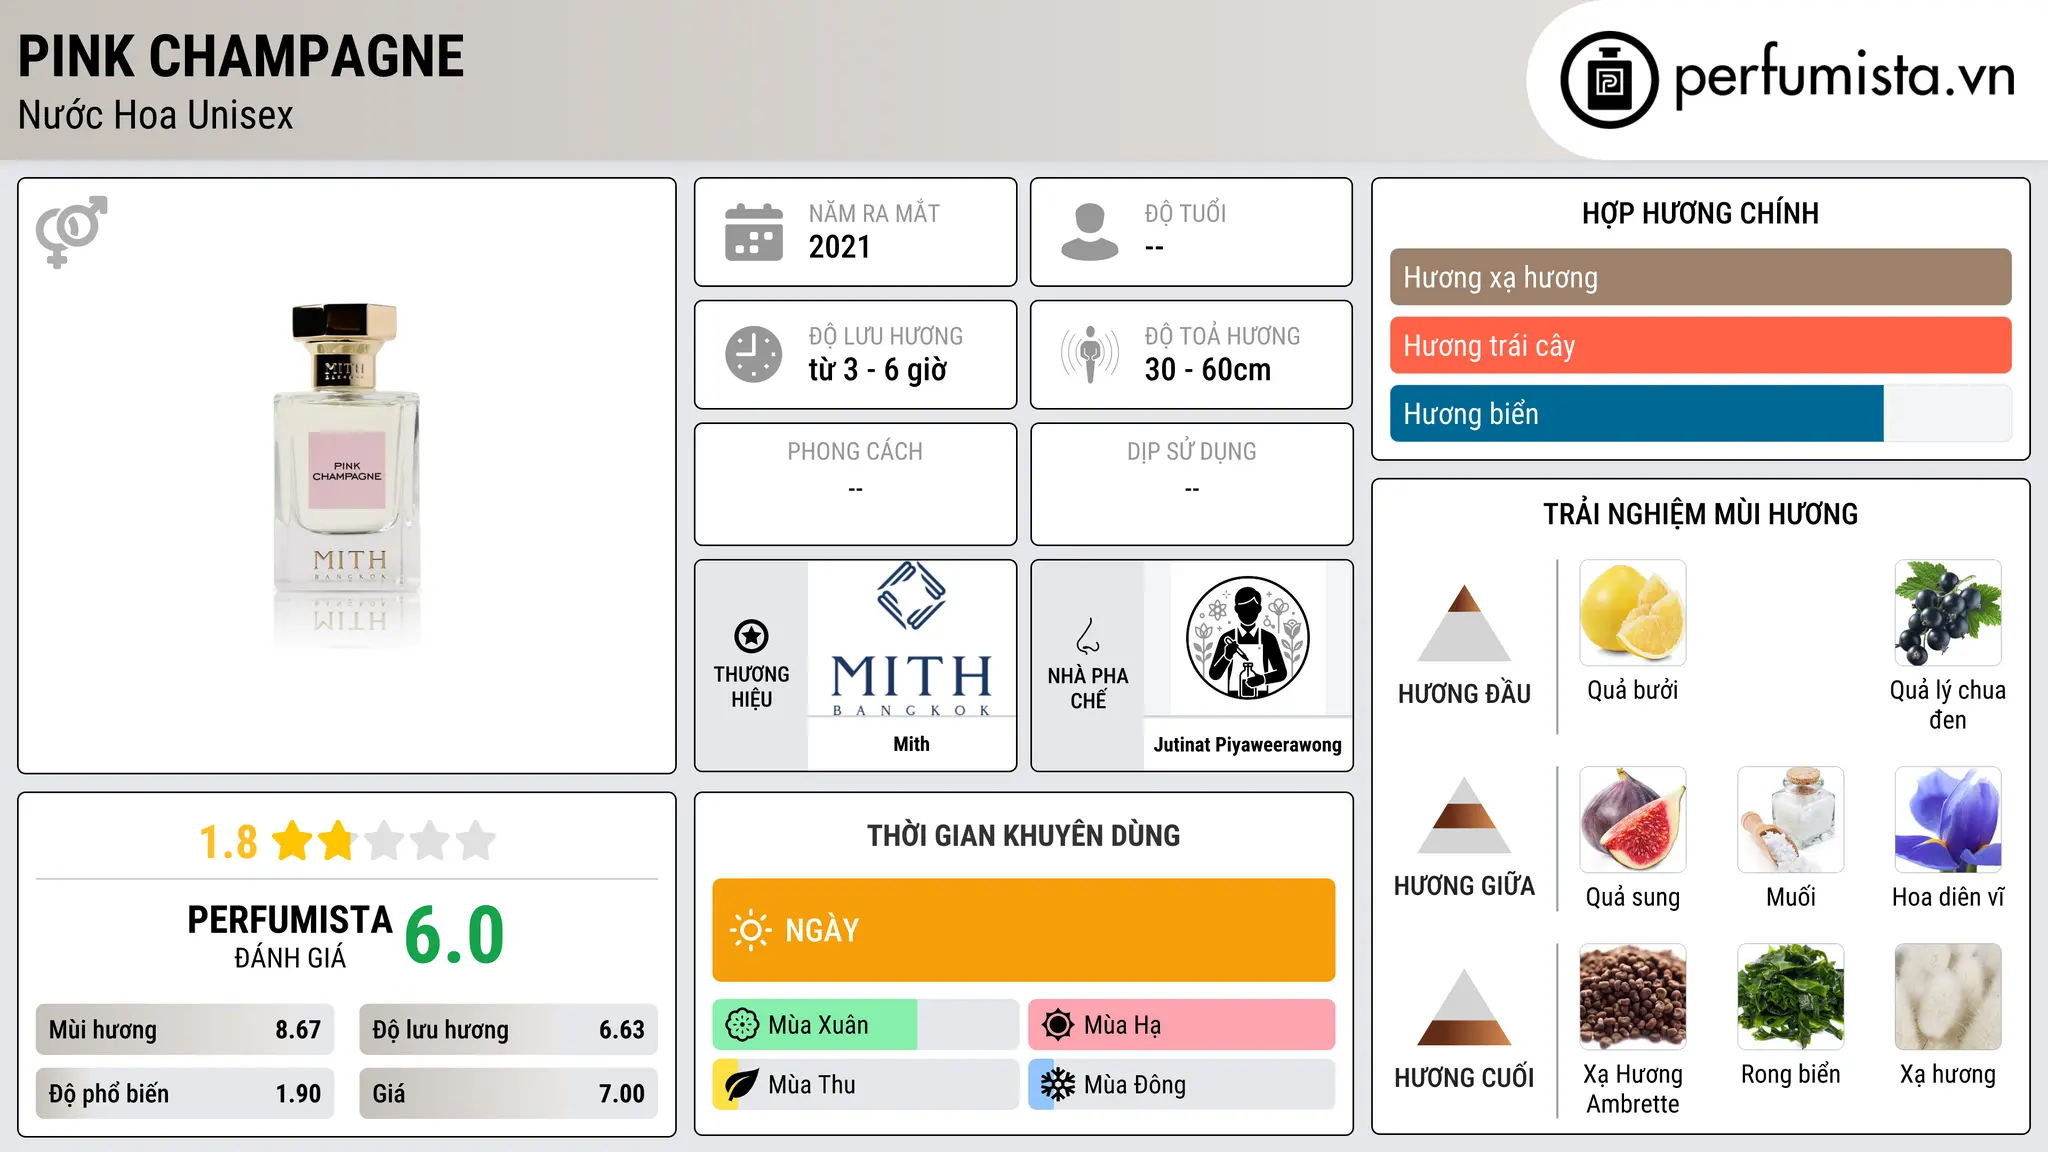Click the orange Ngày recommended time bar
This screenshot has height=1152, width=2048.
pos(1024,930)
